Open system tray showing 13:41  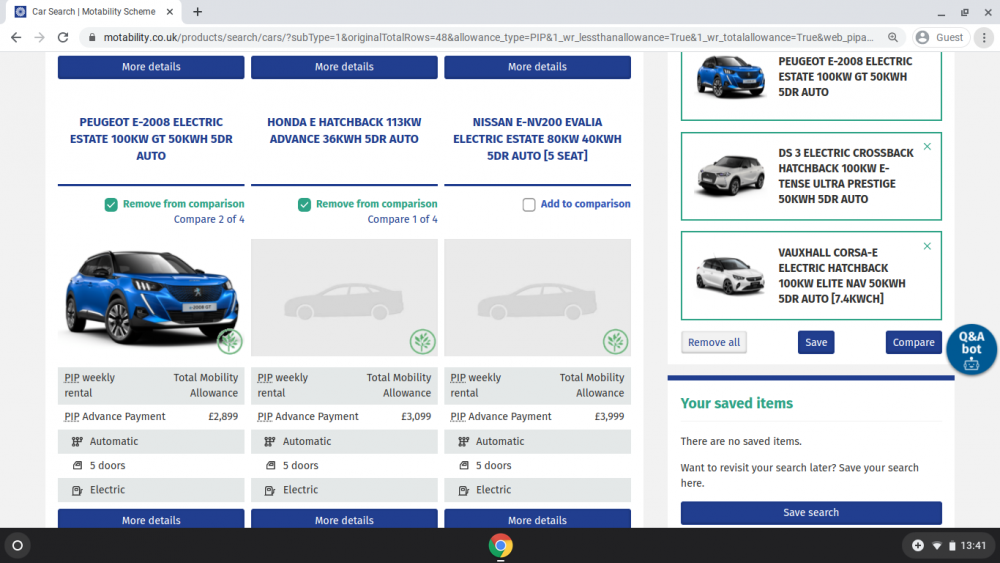(948, 546)
